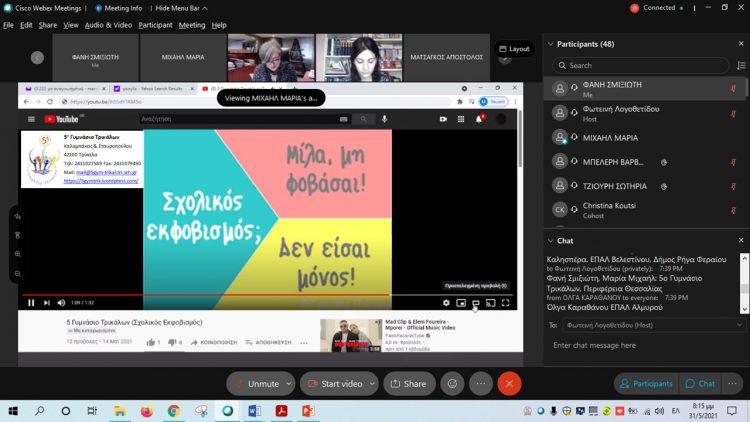The height and width of the screenshot is (422, 750).
Task: Like the YouTube video
Action: 152,342
